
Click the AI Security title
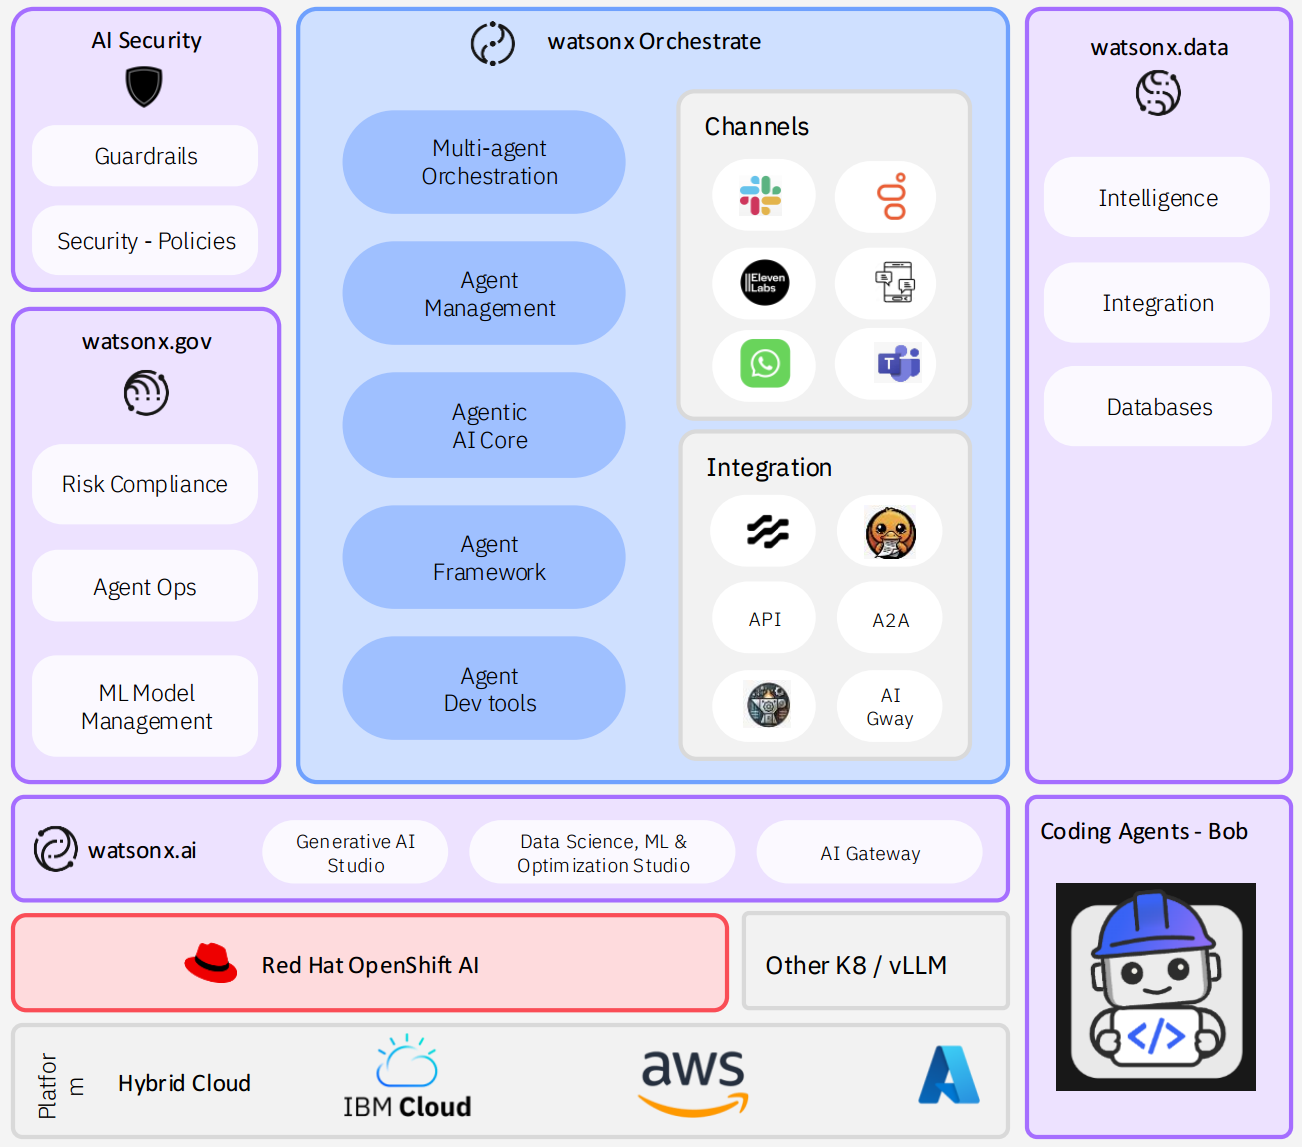146,40
